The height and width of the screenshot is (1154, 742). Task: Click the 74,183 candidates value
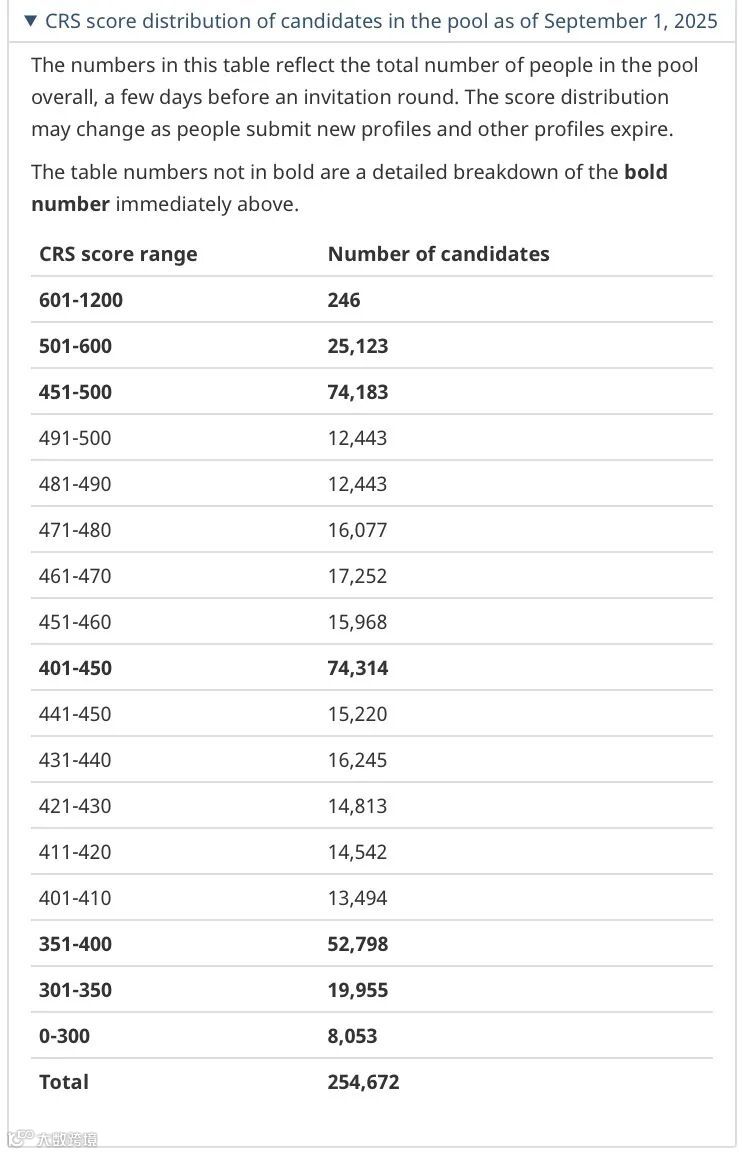point(358,392)
